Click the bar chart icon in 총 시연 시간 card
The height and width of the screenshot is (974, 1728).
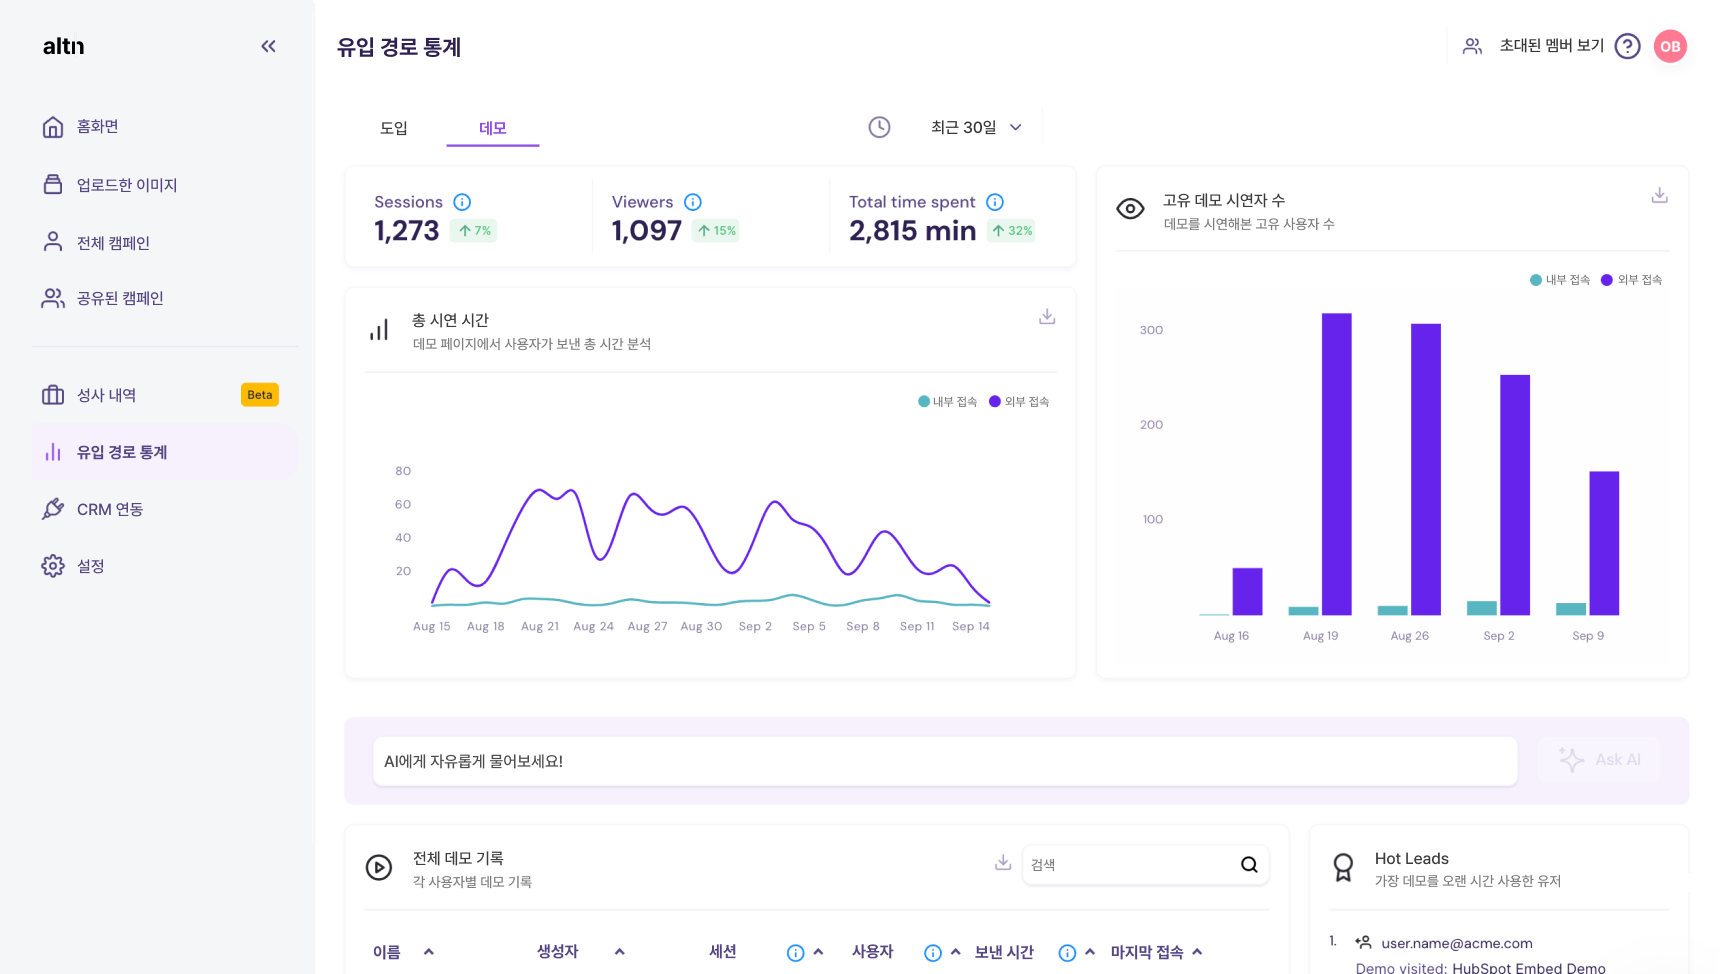(379, 330)
